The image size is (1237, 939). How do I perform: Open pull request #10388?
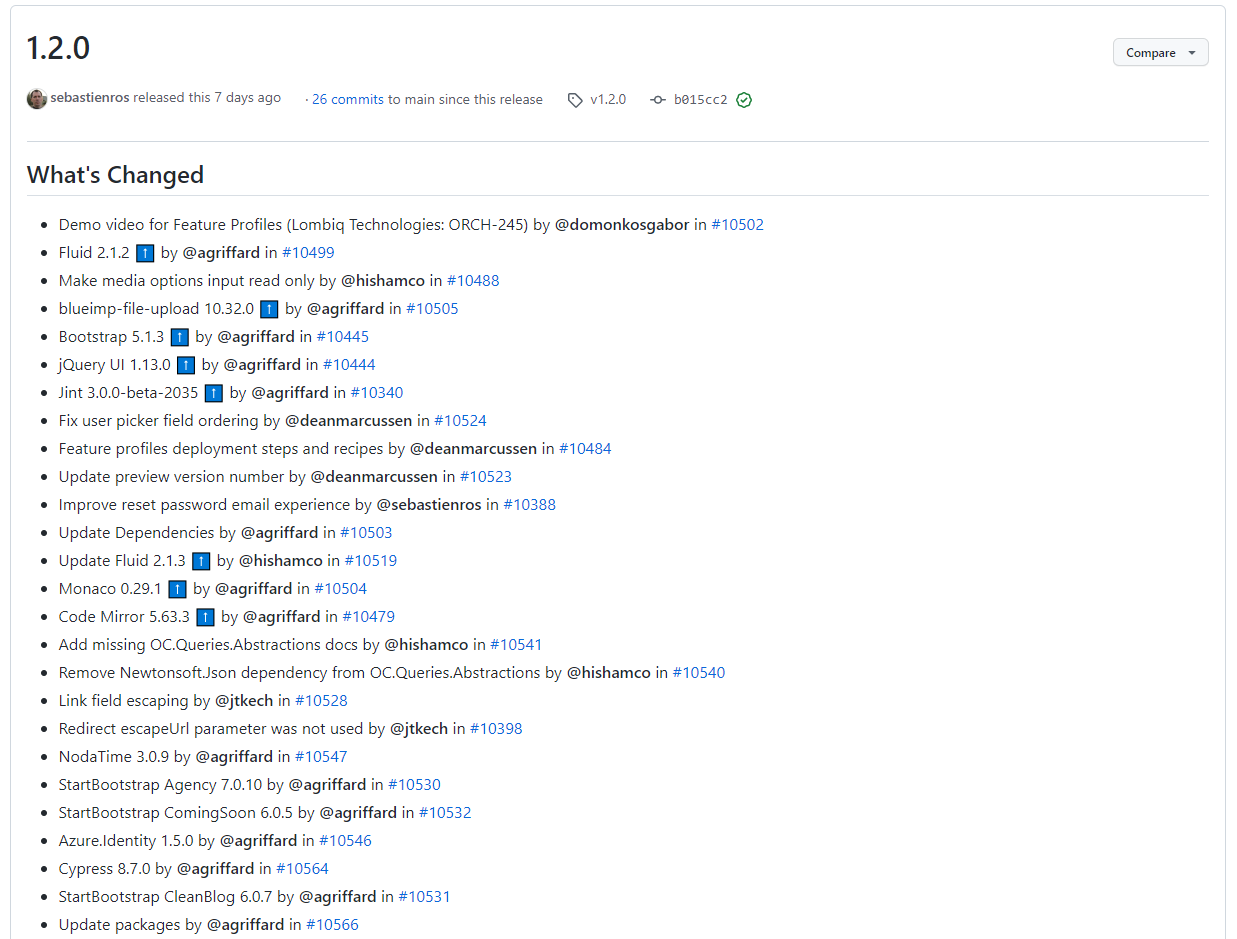pos(529,505)
